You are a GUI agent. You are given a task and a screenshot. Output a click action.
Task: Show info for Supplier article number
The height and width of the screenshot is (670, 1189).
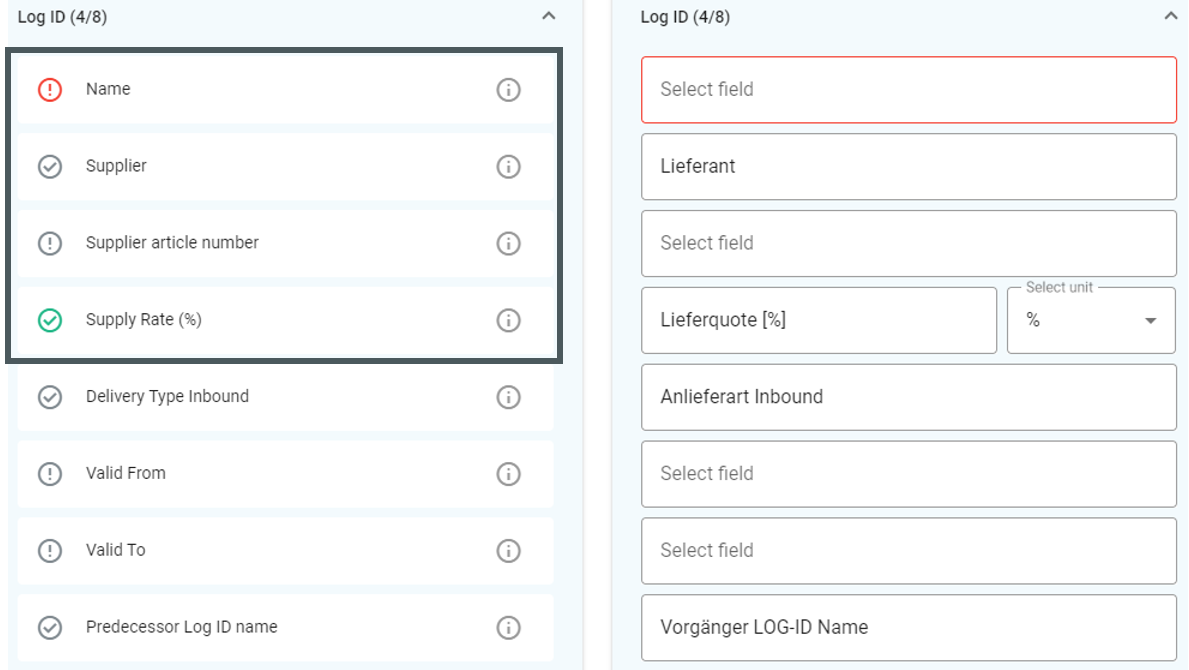(508, 243)
